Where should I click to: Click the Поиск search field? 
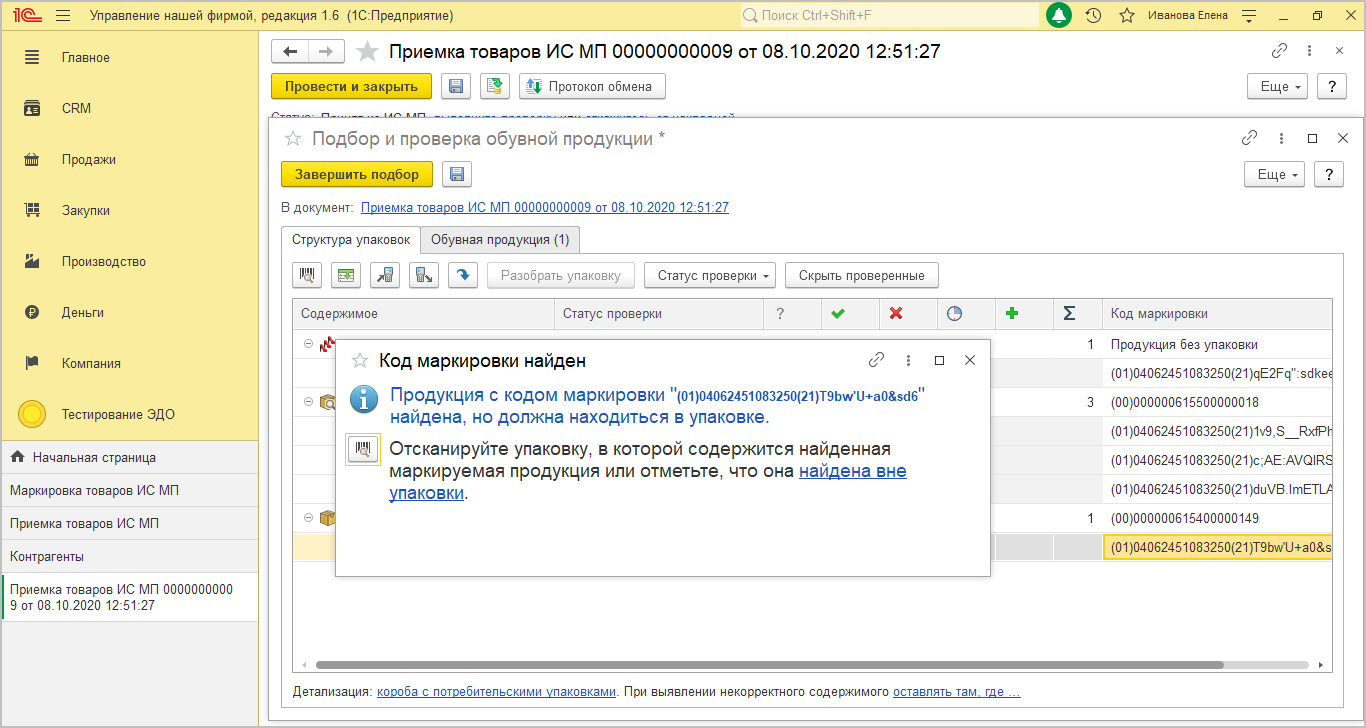(890, 16)
